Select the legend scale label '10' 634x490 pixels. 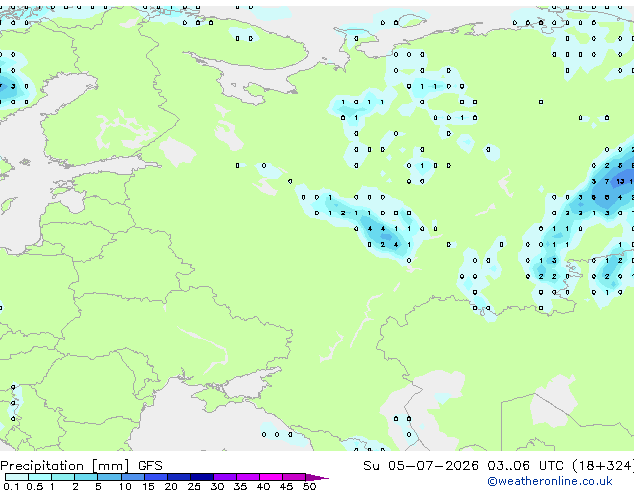(x=125, y=486)
